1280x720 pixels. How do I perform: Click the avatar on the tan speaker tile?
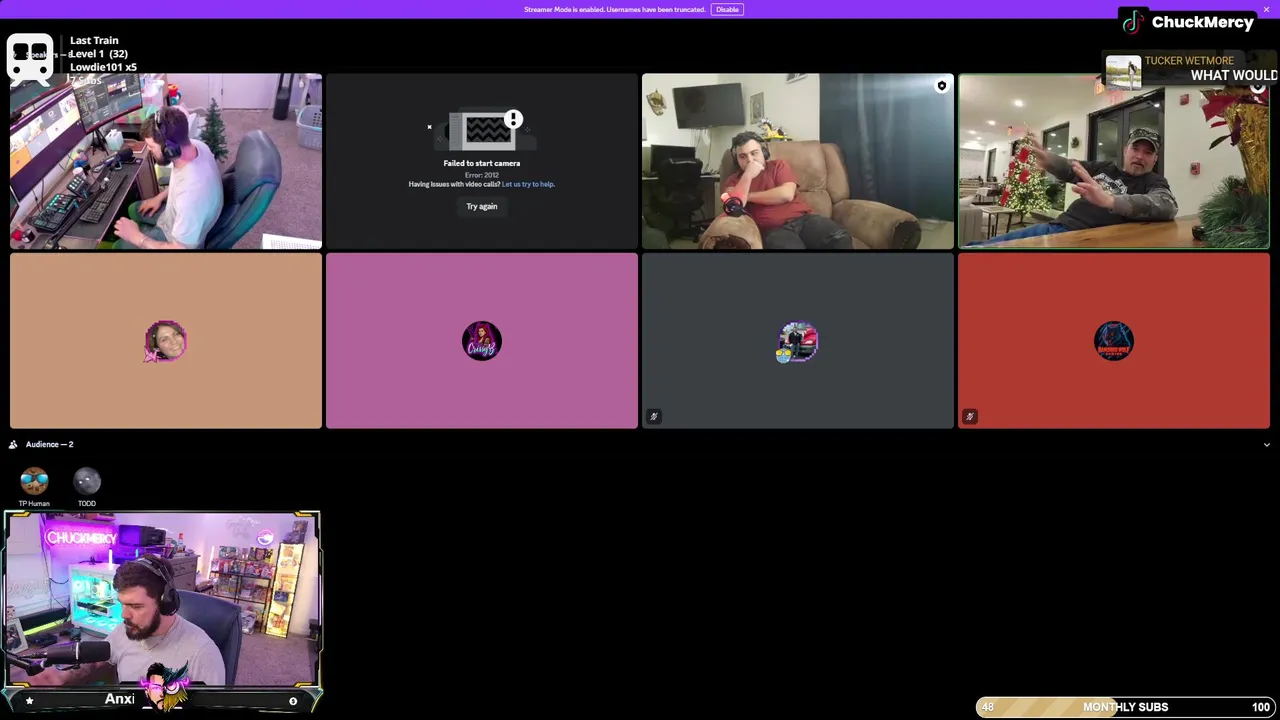tap(166, 341)
